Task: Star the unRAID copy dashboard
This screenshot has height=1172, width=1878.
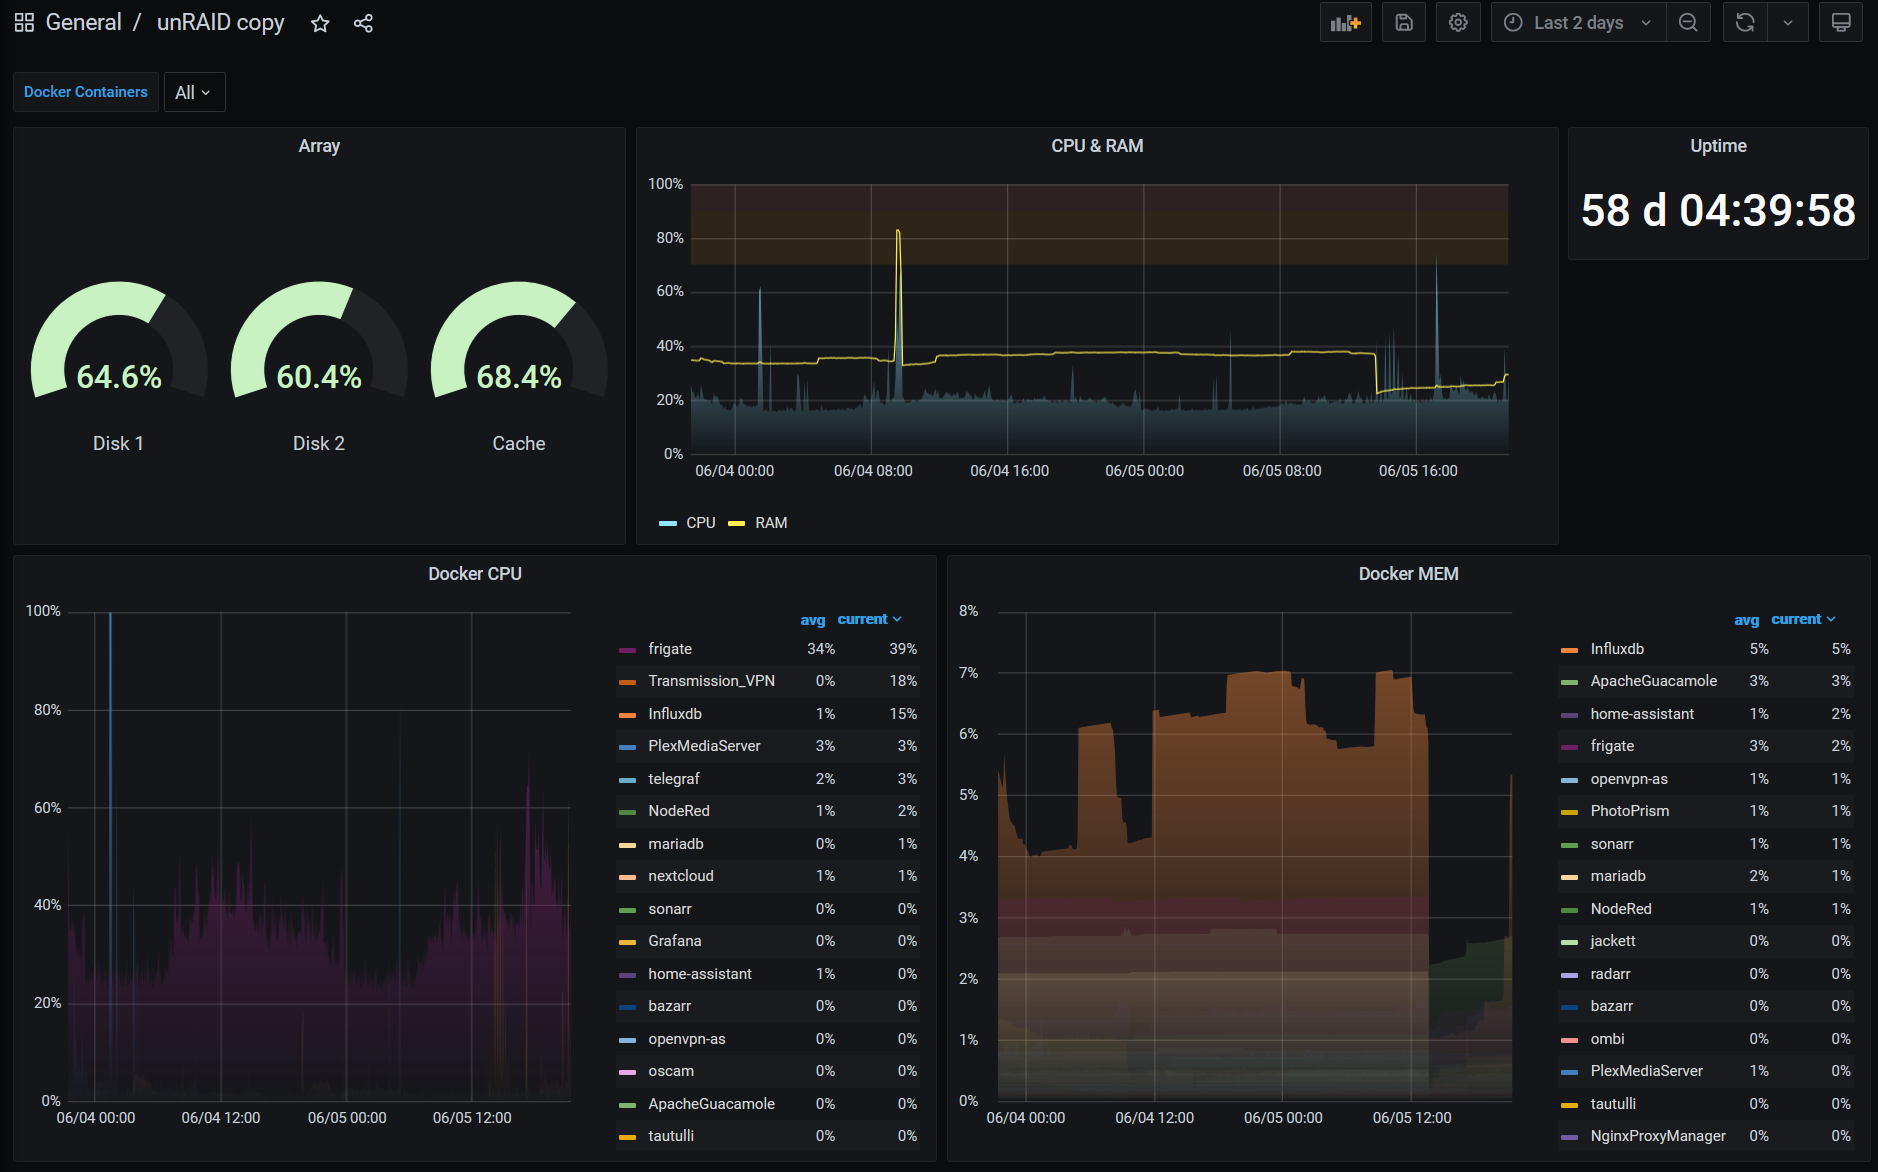Action: click(320, 23)
